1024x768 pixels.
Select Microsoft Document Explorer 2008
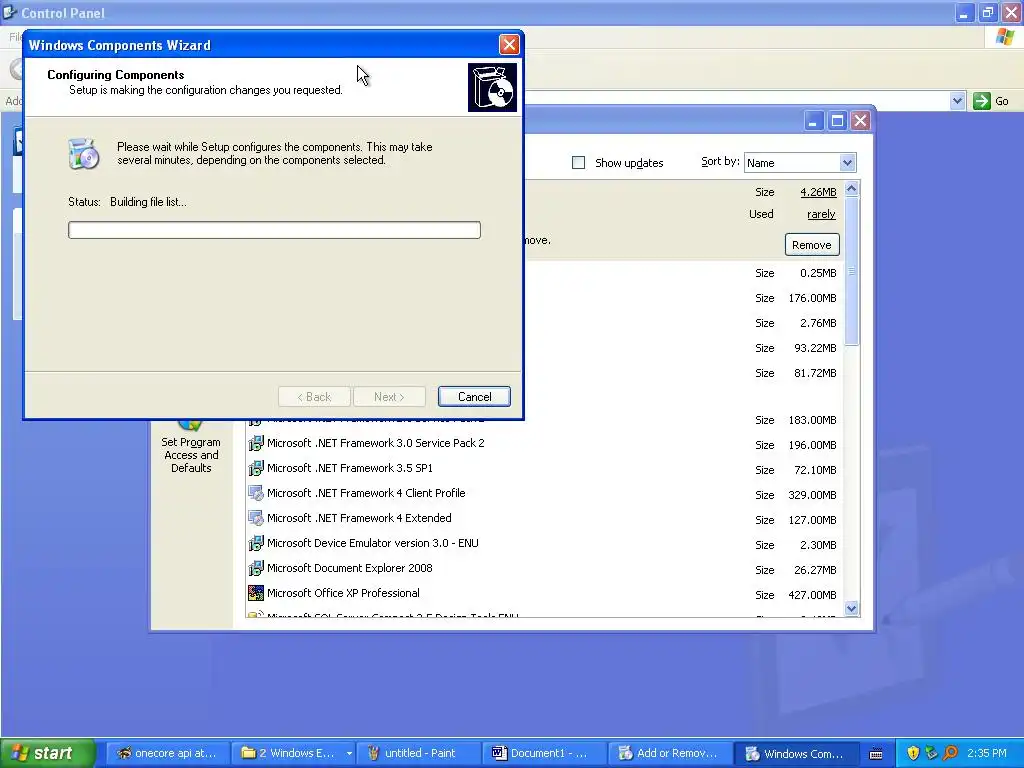(x=349, y=568)
